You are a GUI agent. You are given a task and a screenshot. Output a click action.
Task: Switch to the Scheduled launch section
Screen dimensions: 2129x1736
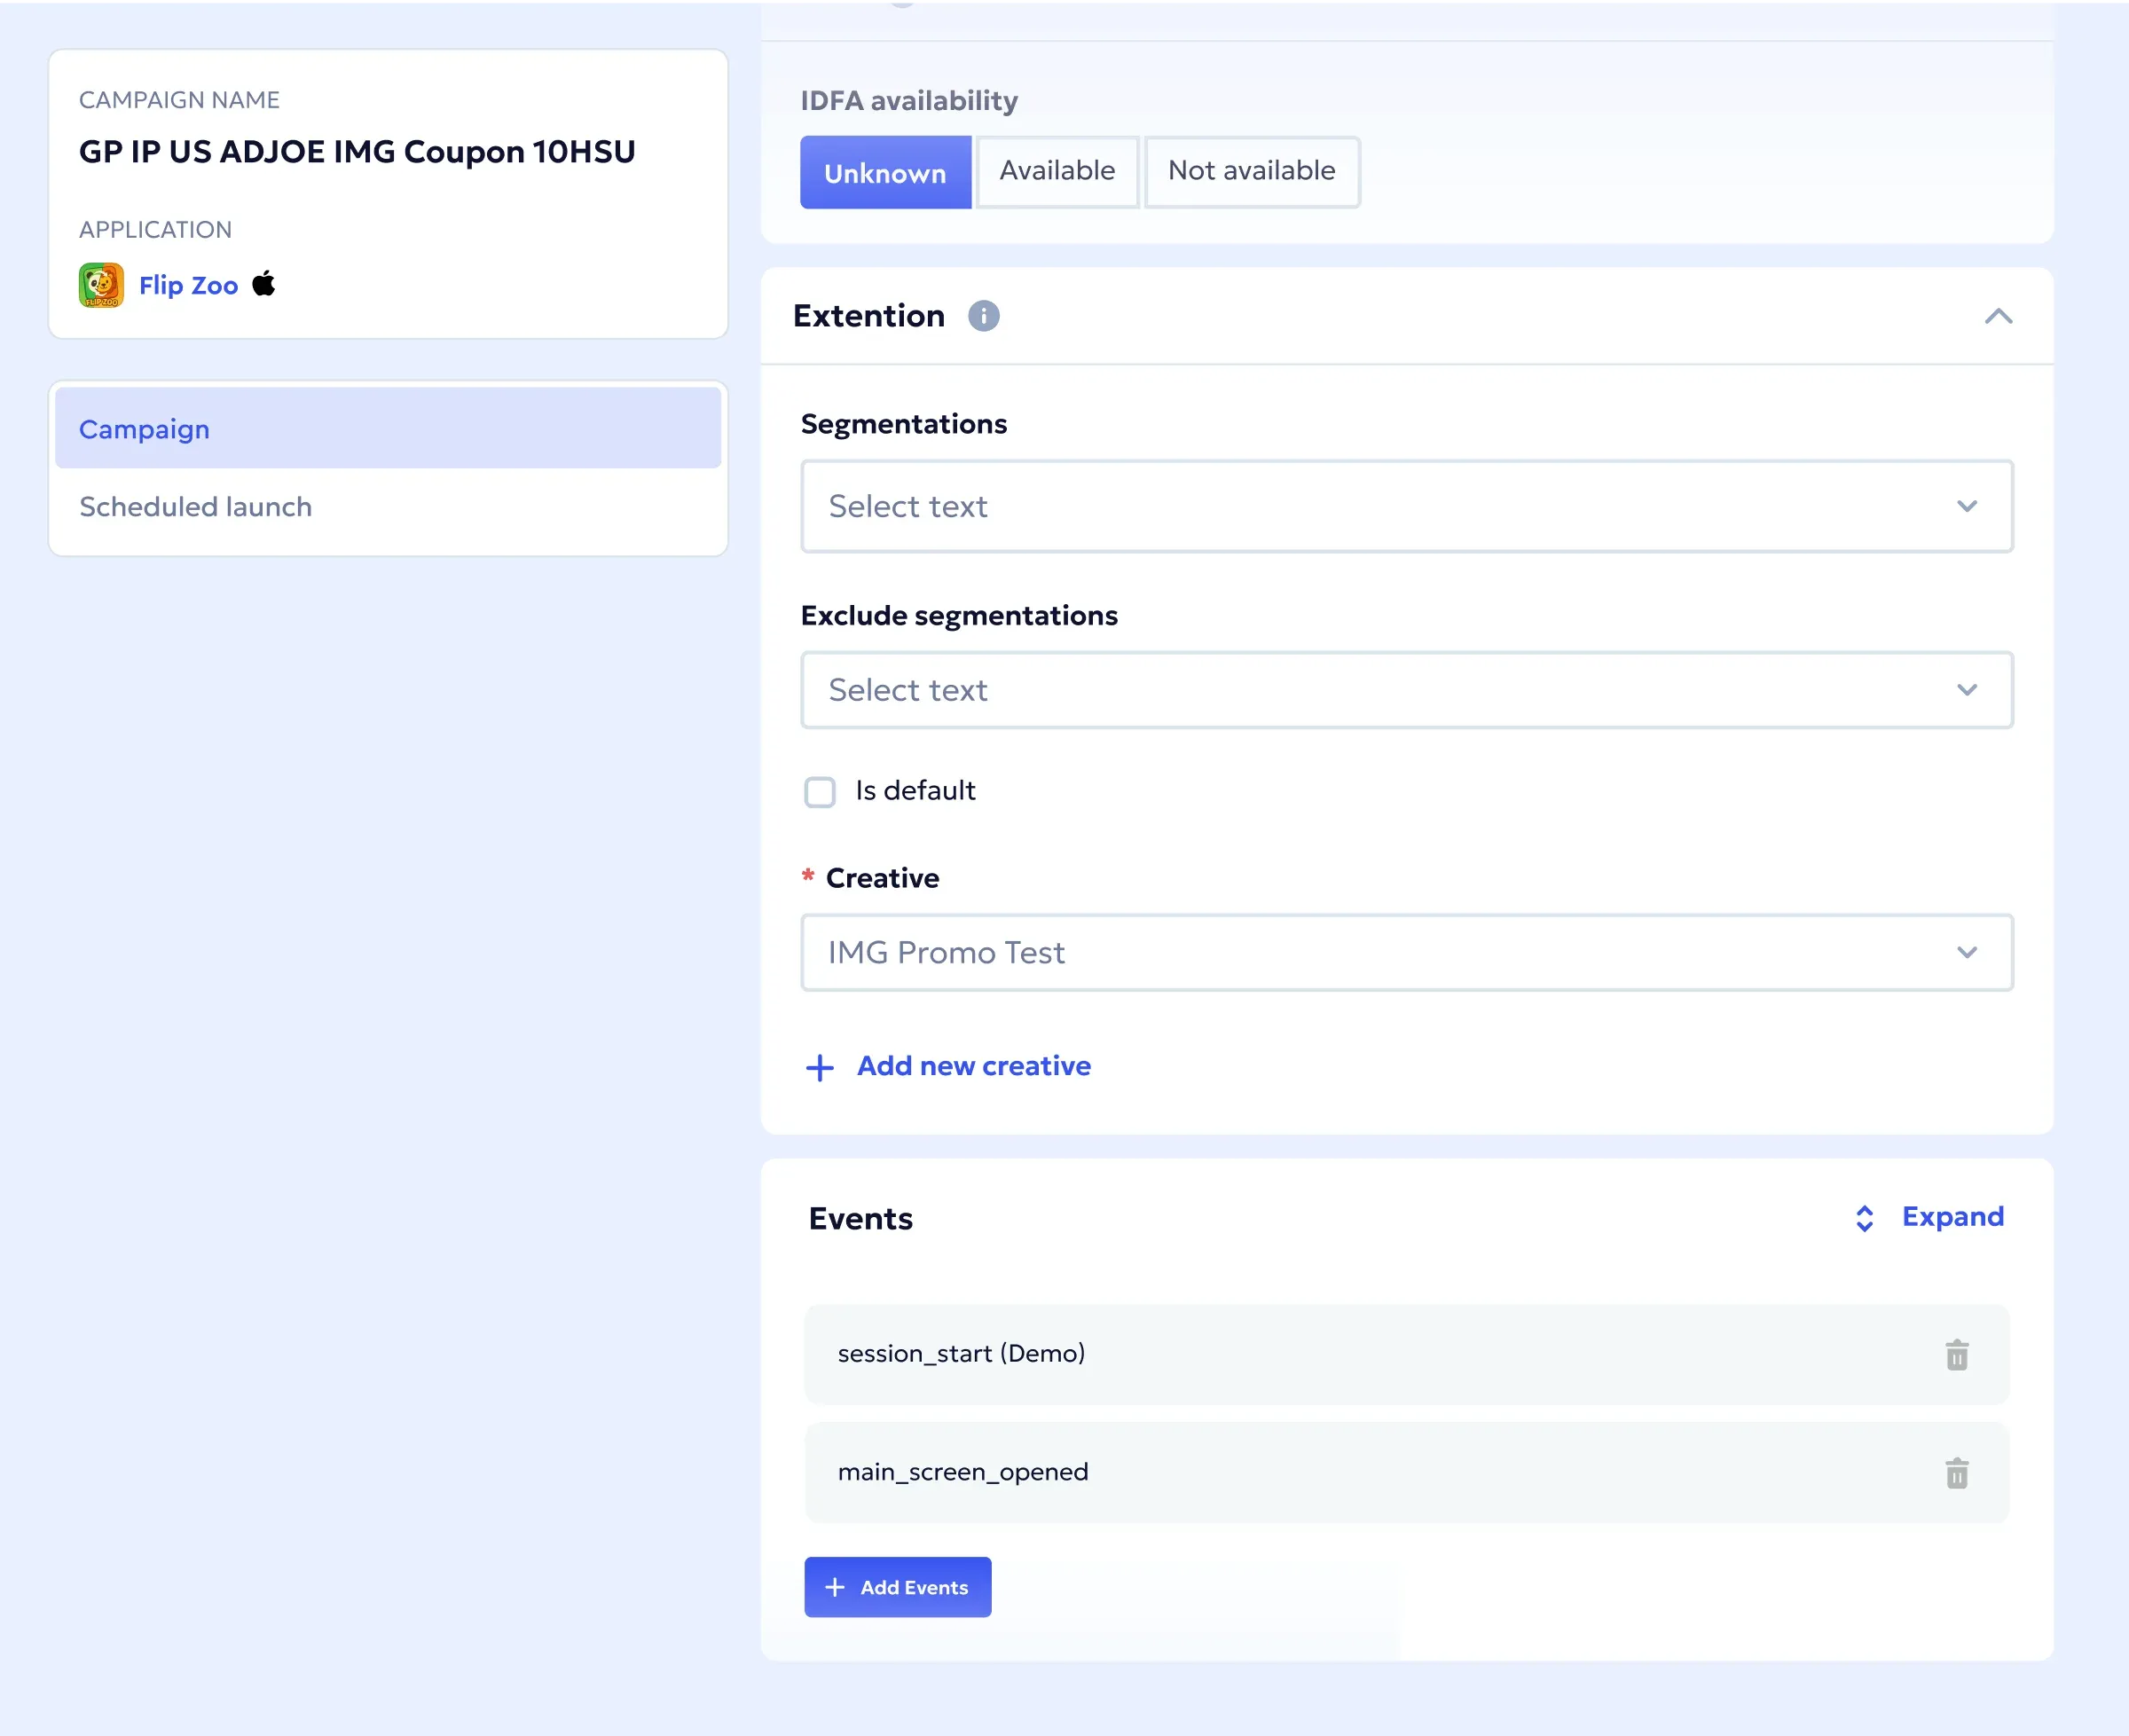click(x=195, y=507)
